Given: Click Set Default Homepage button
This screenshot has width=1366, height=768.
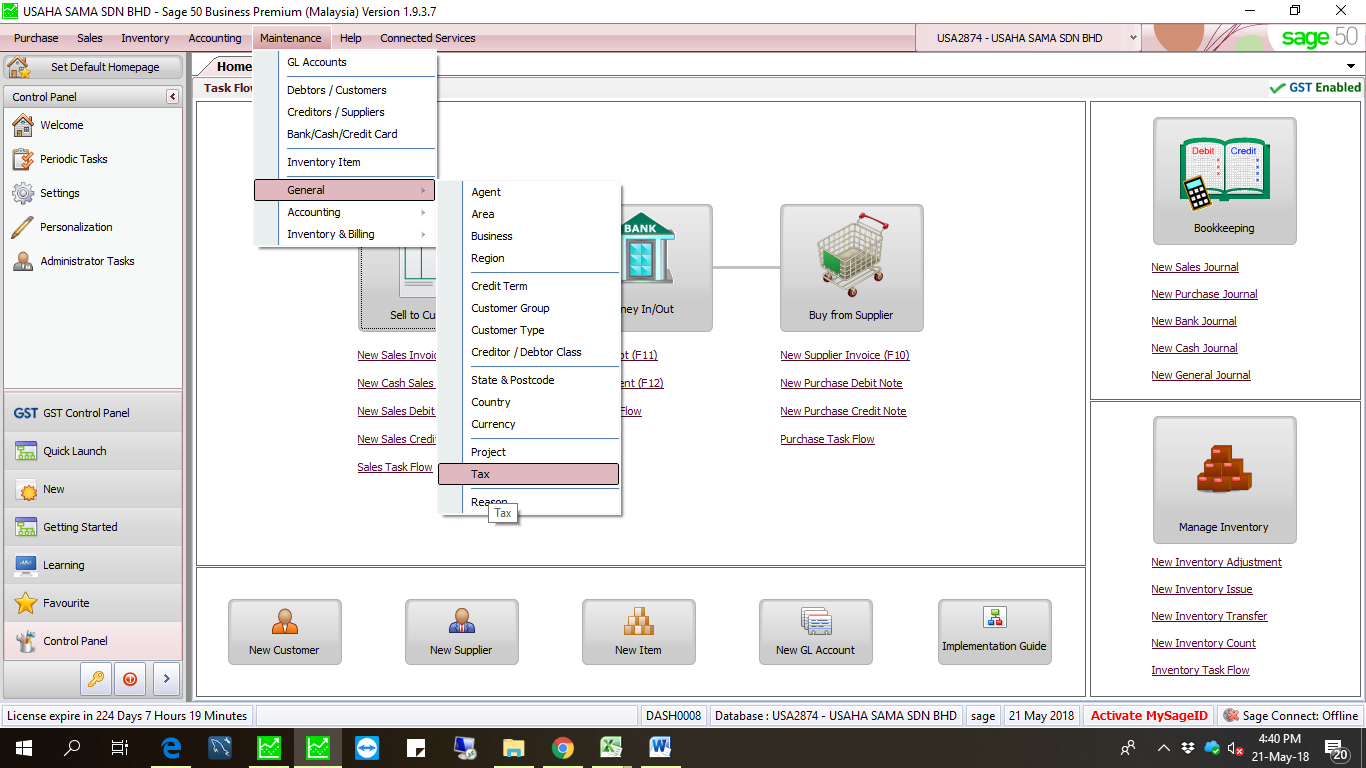Looking at the screenshot, I should click(93, 67).
